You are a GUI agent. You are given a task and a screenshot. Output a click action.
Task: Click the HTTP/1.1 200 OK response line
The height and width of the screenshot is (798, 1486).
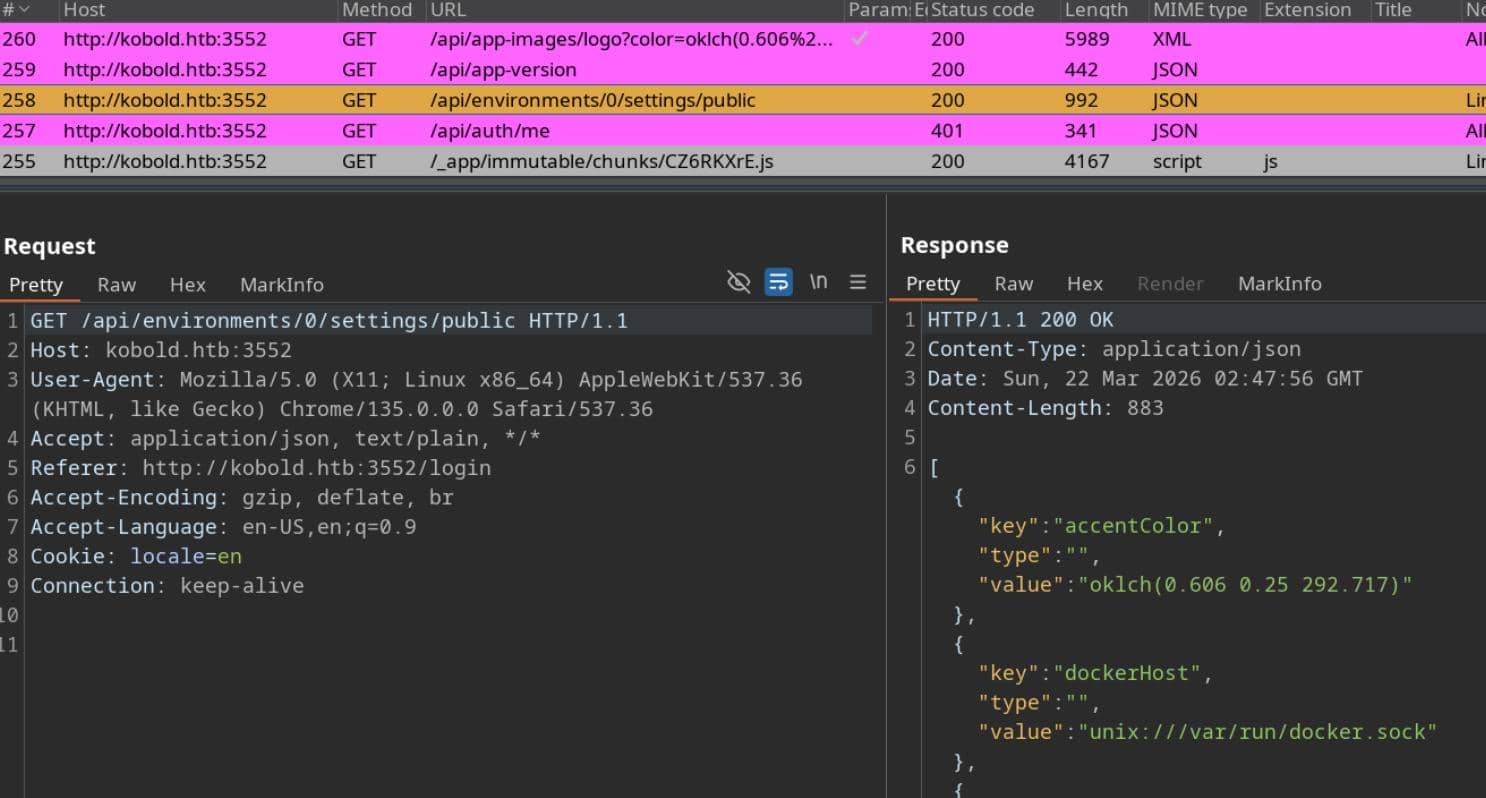(1020, 320)
